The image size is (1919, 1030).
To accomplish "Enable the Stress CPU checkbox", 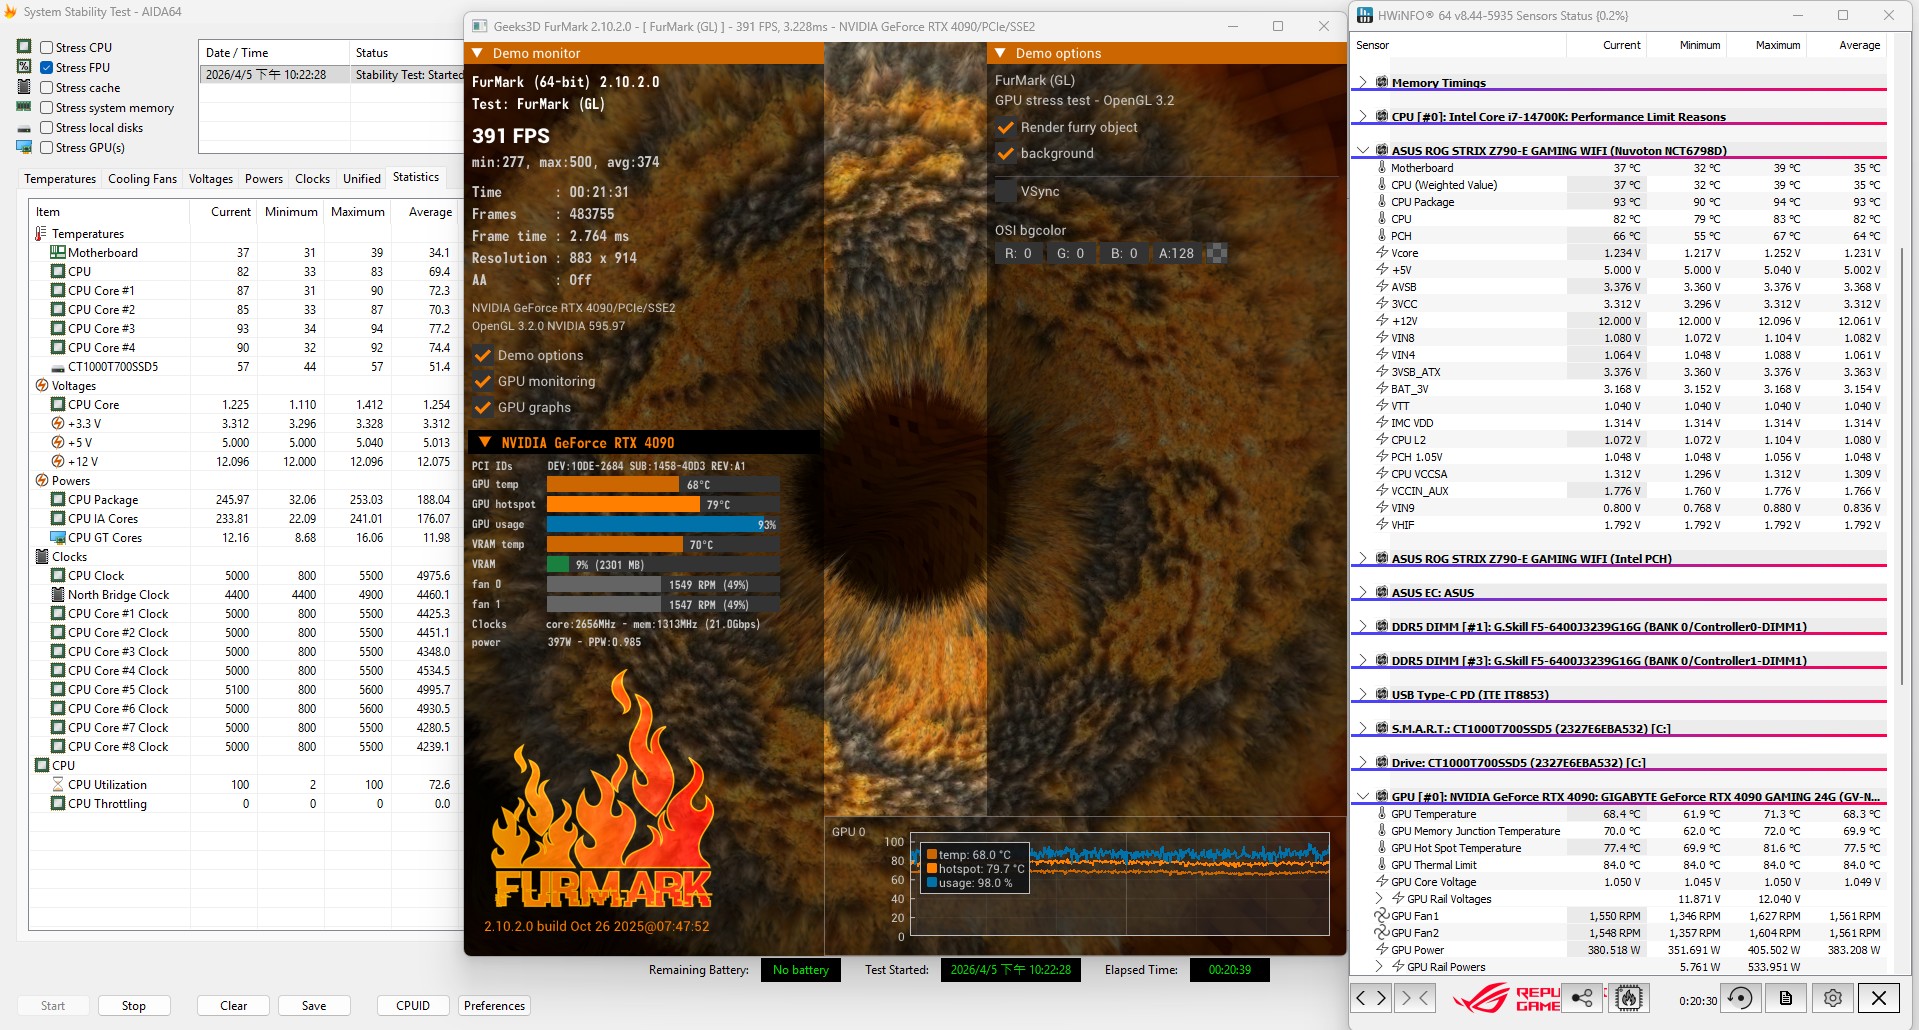I will [x=47, y=47].
